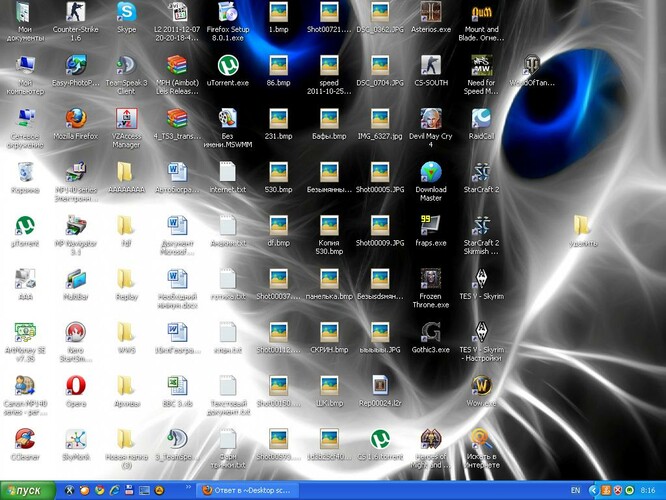The height and width of the screenshot is (500, 666).
Task: Launch Internet Explorer from quick launch
Action: (115, 491)
